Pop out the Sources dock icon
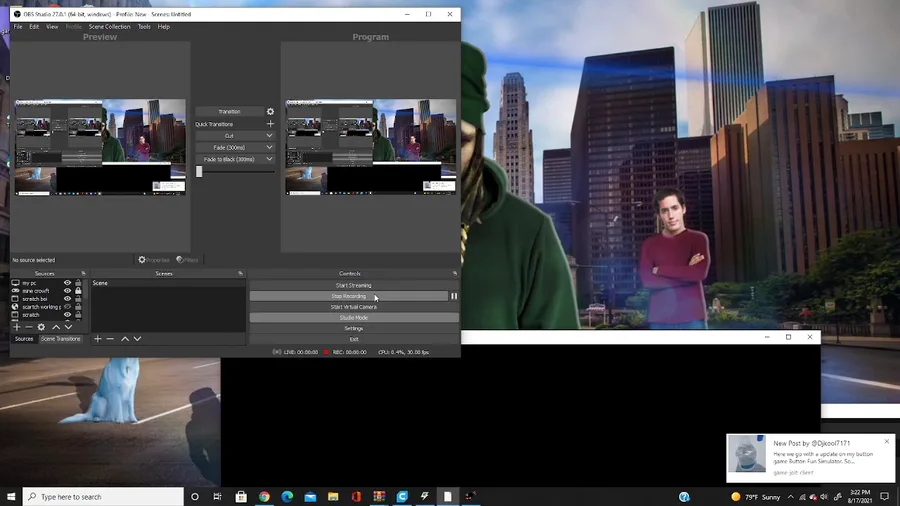The image size is (900, 506). coord(83,274)
